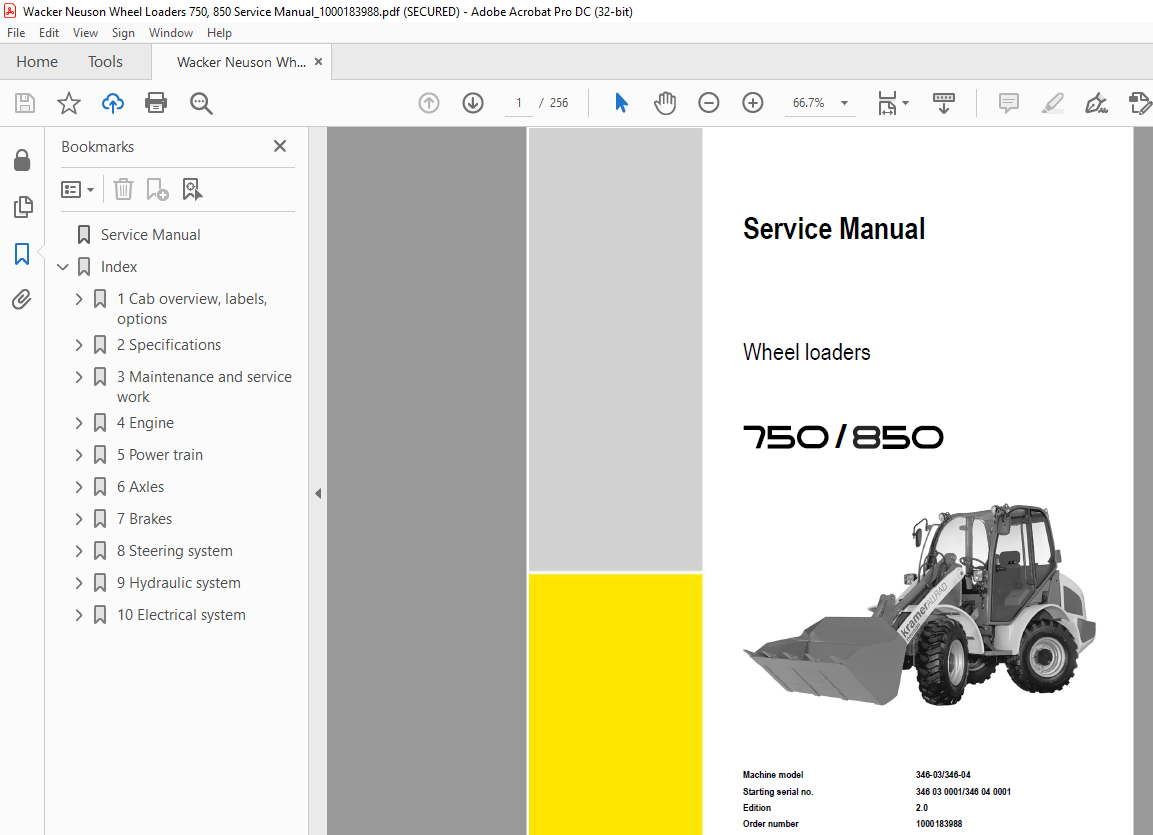Expand the 8 Steering system bookmark
Image resolution: width=1153 pixels, height=835 pixels.
tap(79, 551)
